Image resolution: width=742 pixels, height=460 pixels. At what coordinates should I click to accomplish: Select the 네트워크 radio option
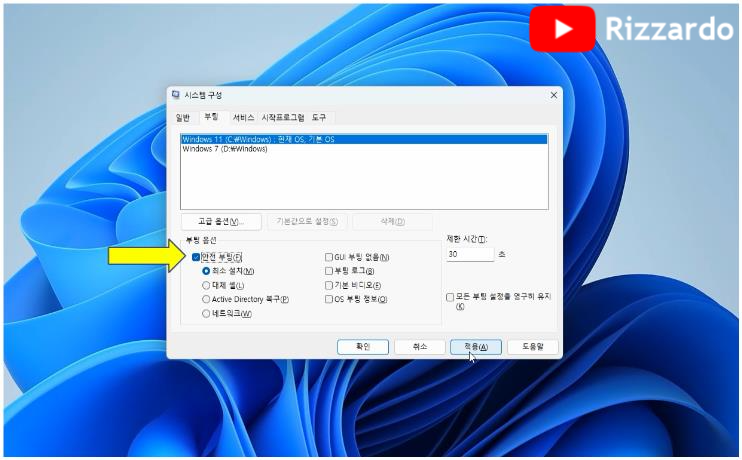click(206, 313)
